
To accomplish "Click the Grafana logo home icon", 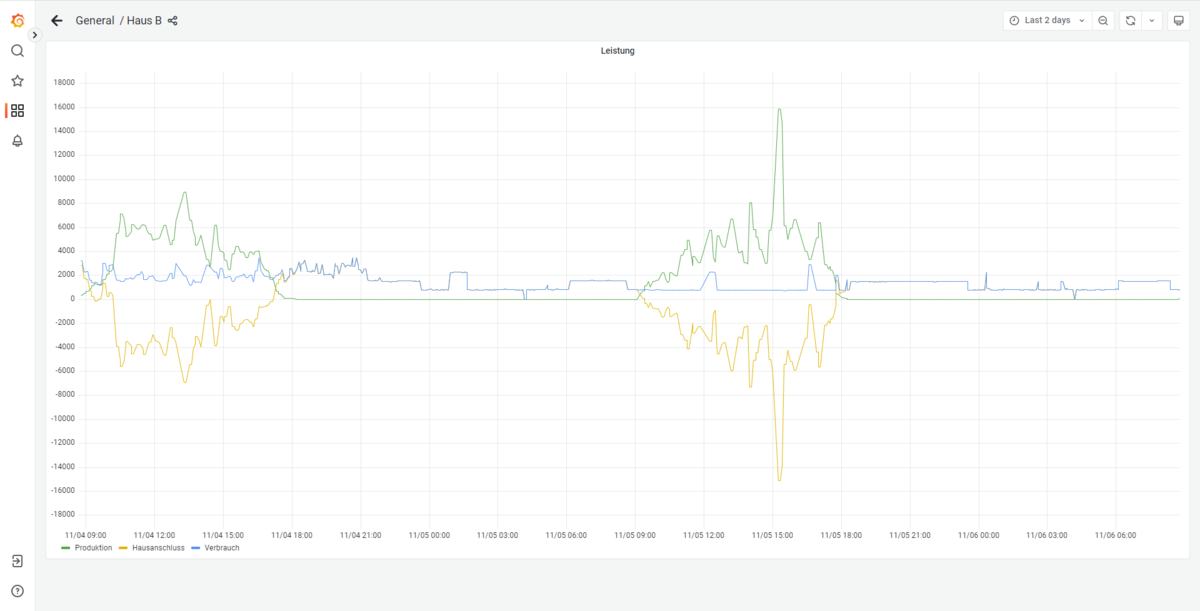I will click(x=17, y=20).
